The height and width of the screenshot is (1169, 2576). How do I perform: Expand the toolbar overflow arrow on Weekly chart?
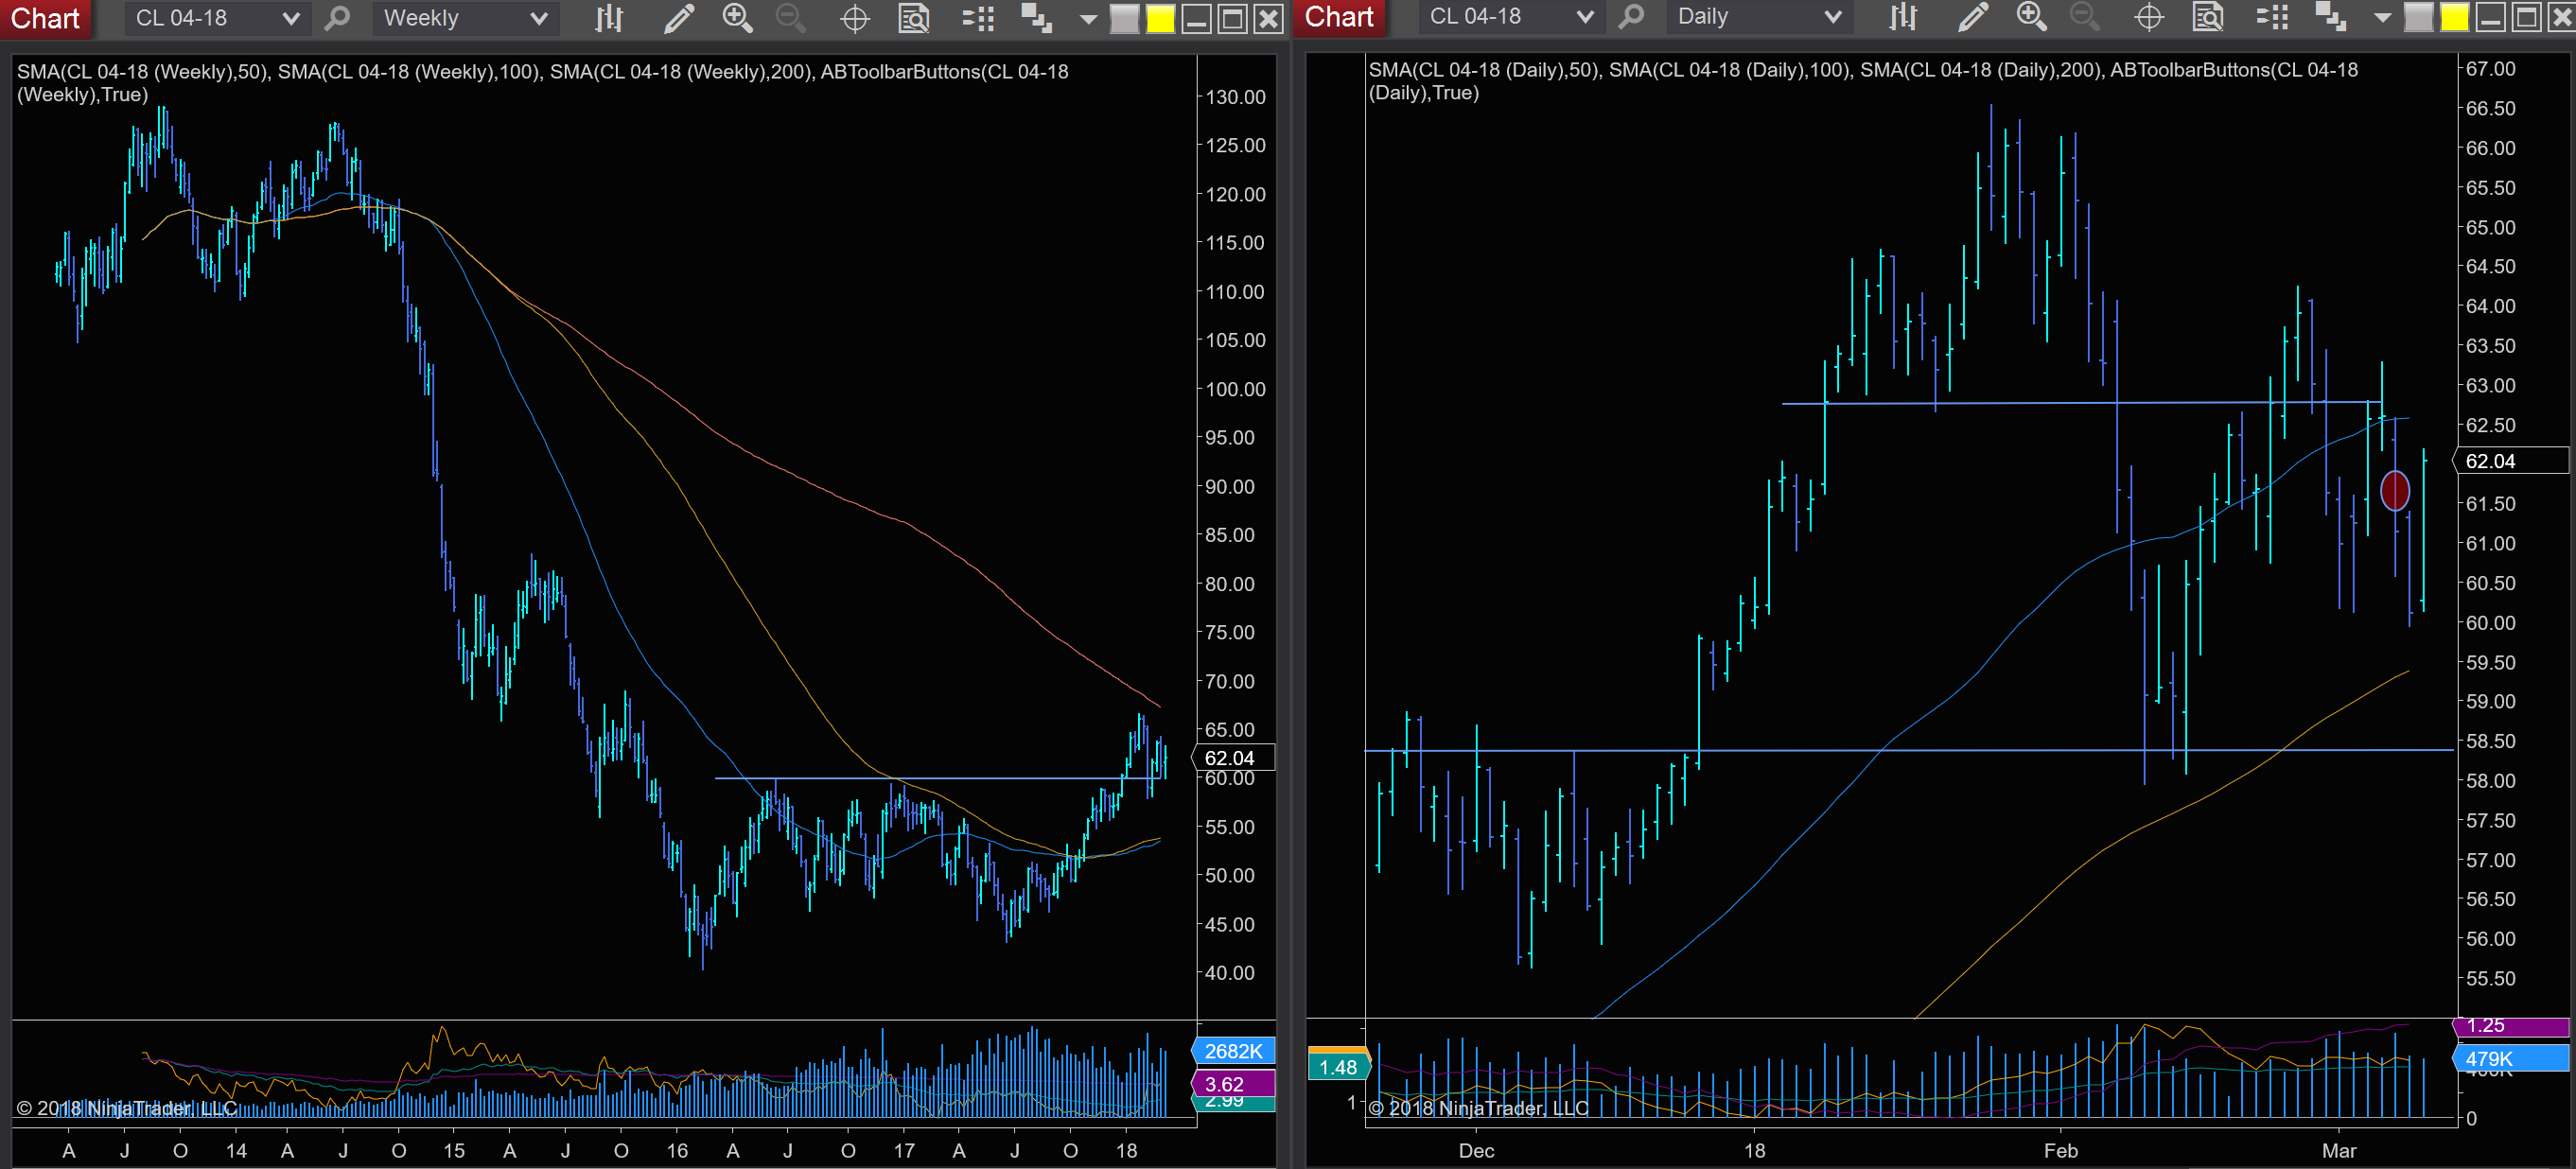coord(1089,19)
